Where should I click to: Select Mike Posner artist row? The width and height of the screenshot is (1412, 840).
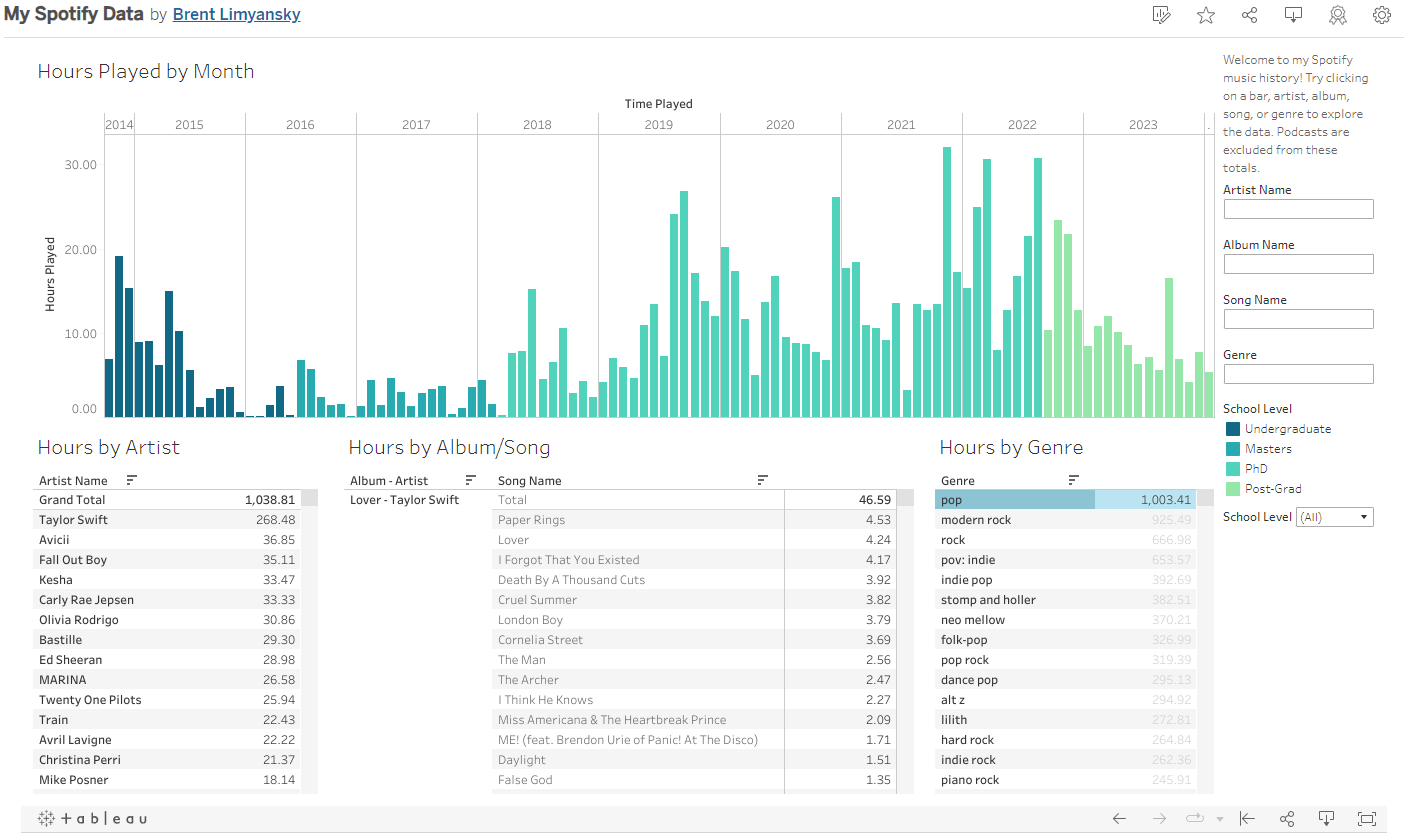(167, 780)
